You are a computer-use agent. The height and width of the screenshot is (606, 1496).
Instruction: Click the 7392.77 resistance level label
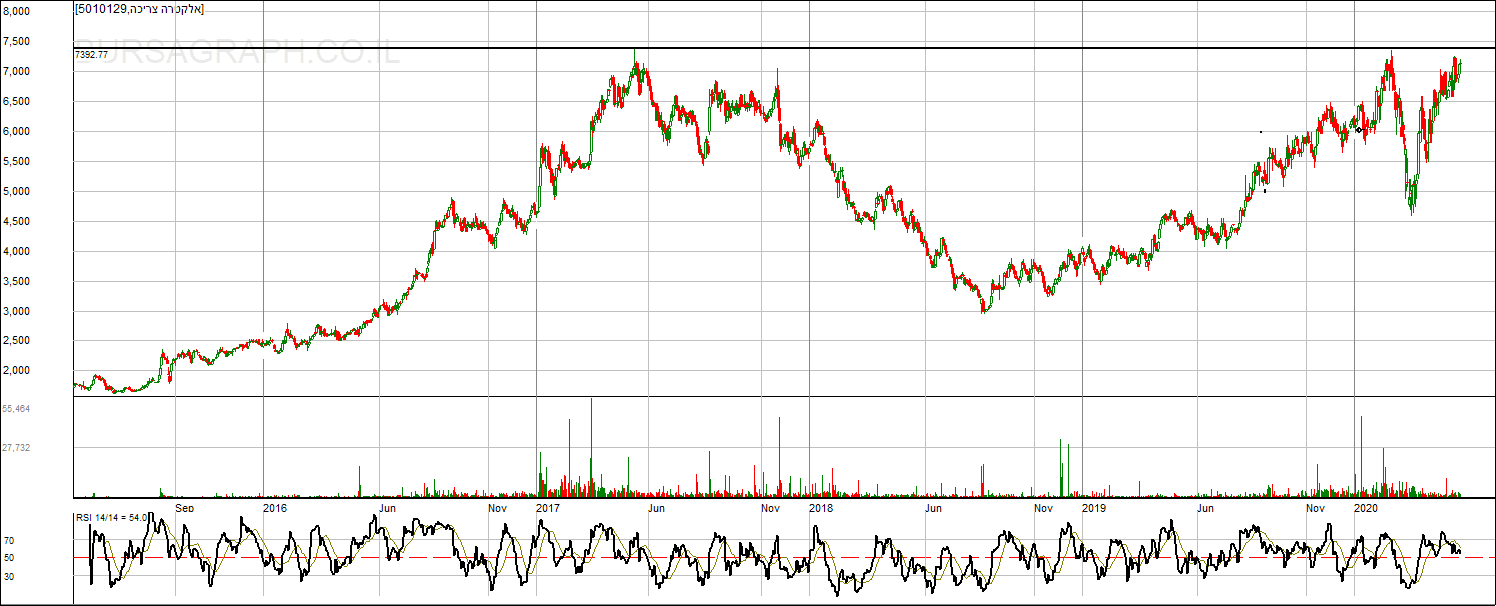click(91, 55)
